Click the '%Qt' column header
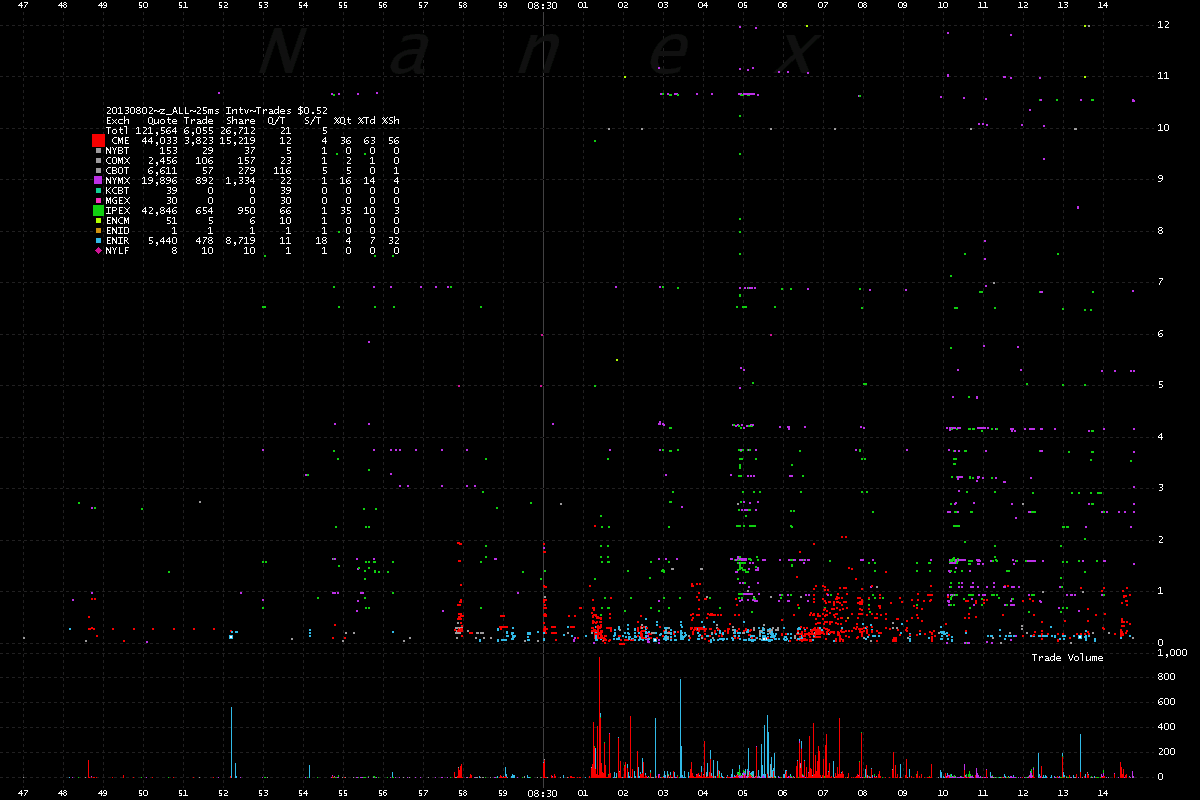This screenshot has height=800, width=1200. click(x=342, y=121)
